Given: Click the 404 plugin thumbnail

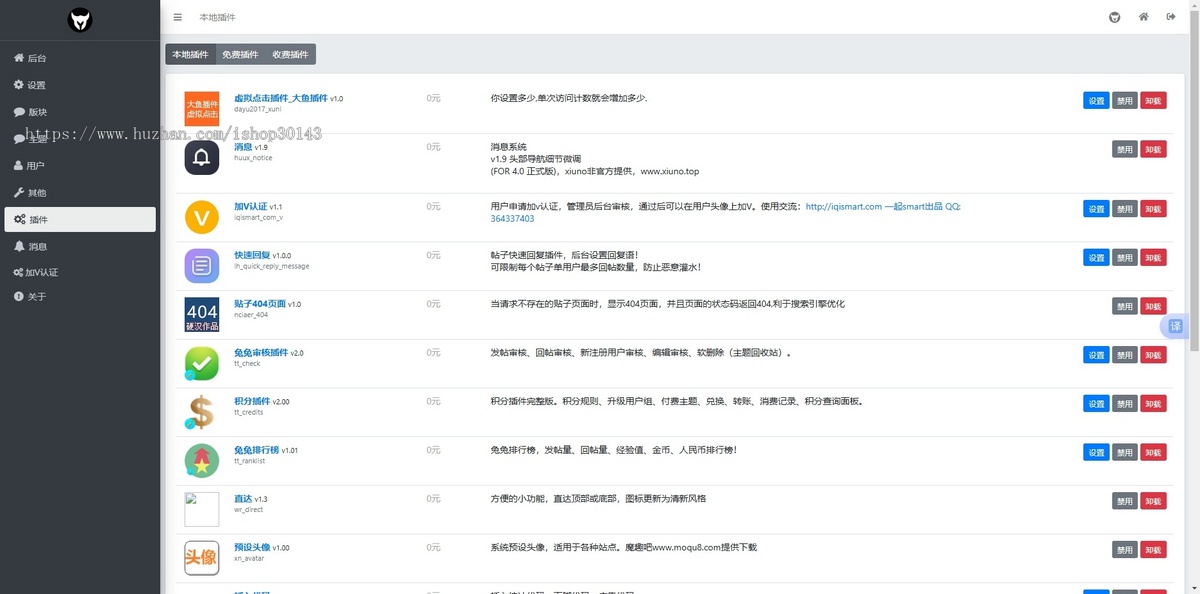Looking at the screenshot, I should [201, 314].
